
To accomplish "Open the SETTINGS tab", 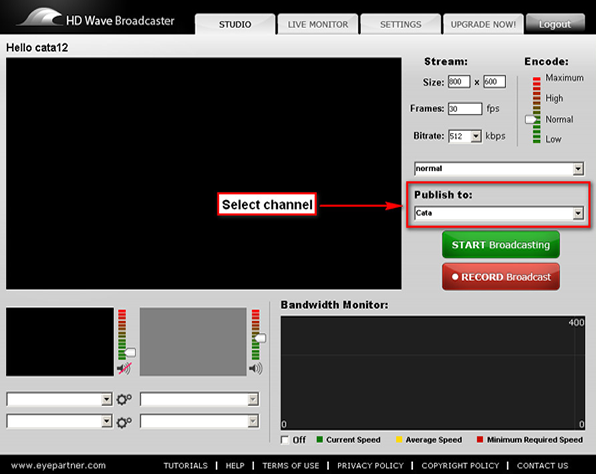I will [x=401, y=24].
